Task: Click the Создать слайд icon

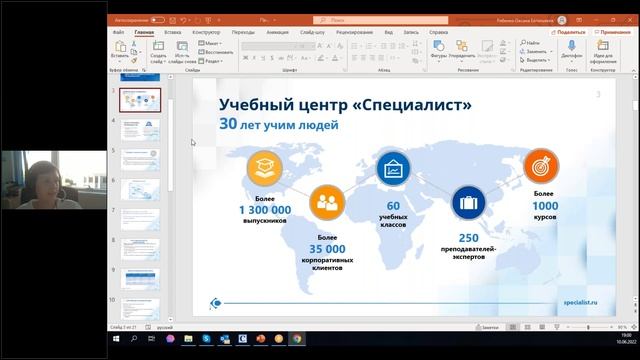Action: coord(158,46)
